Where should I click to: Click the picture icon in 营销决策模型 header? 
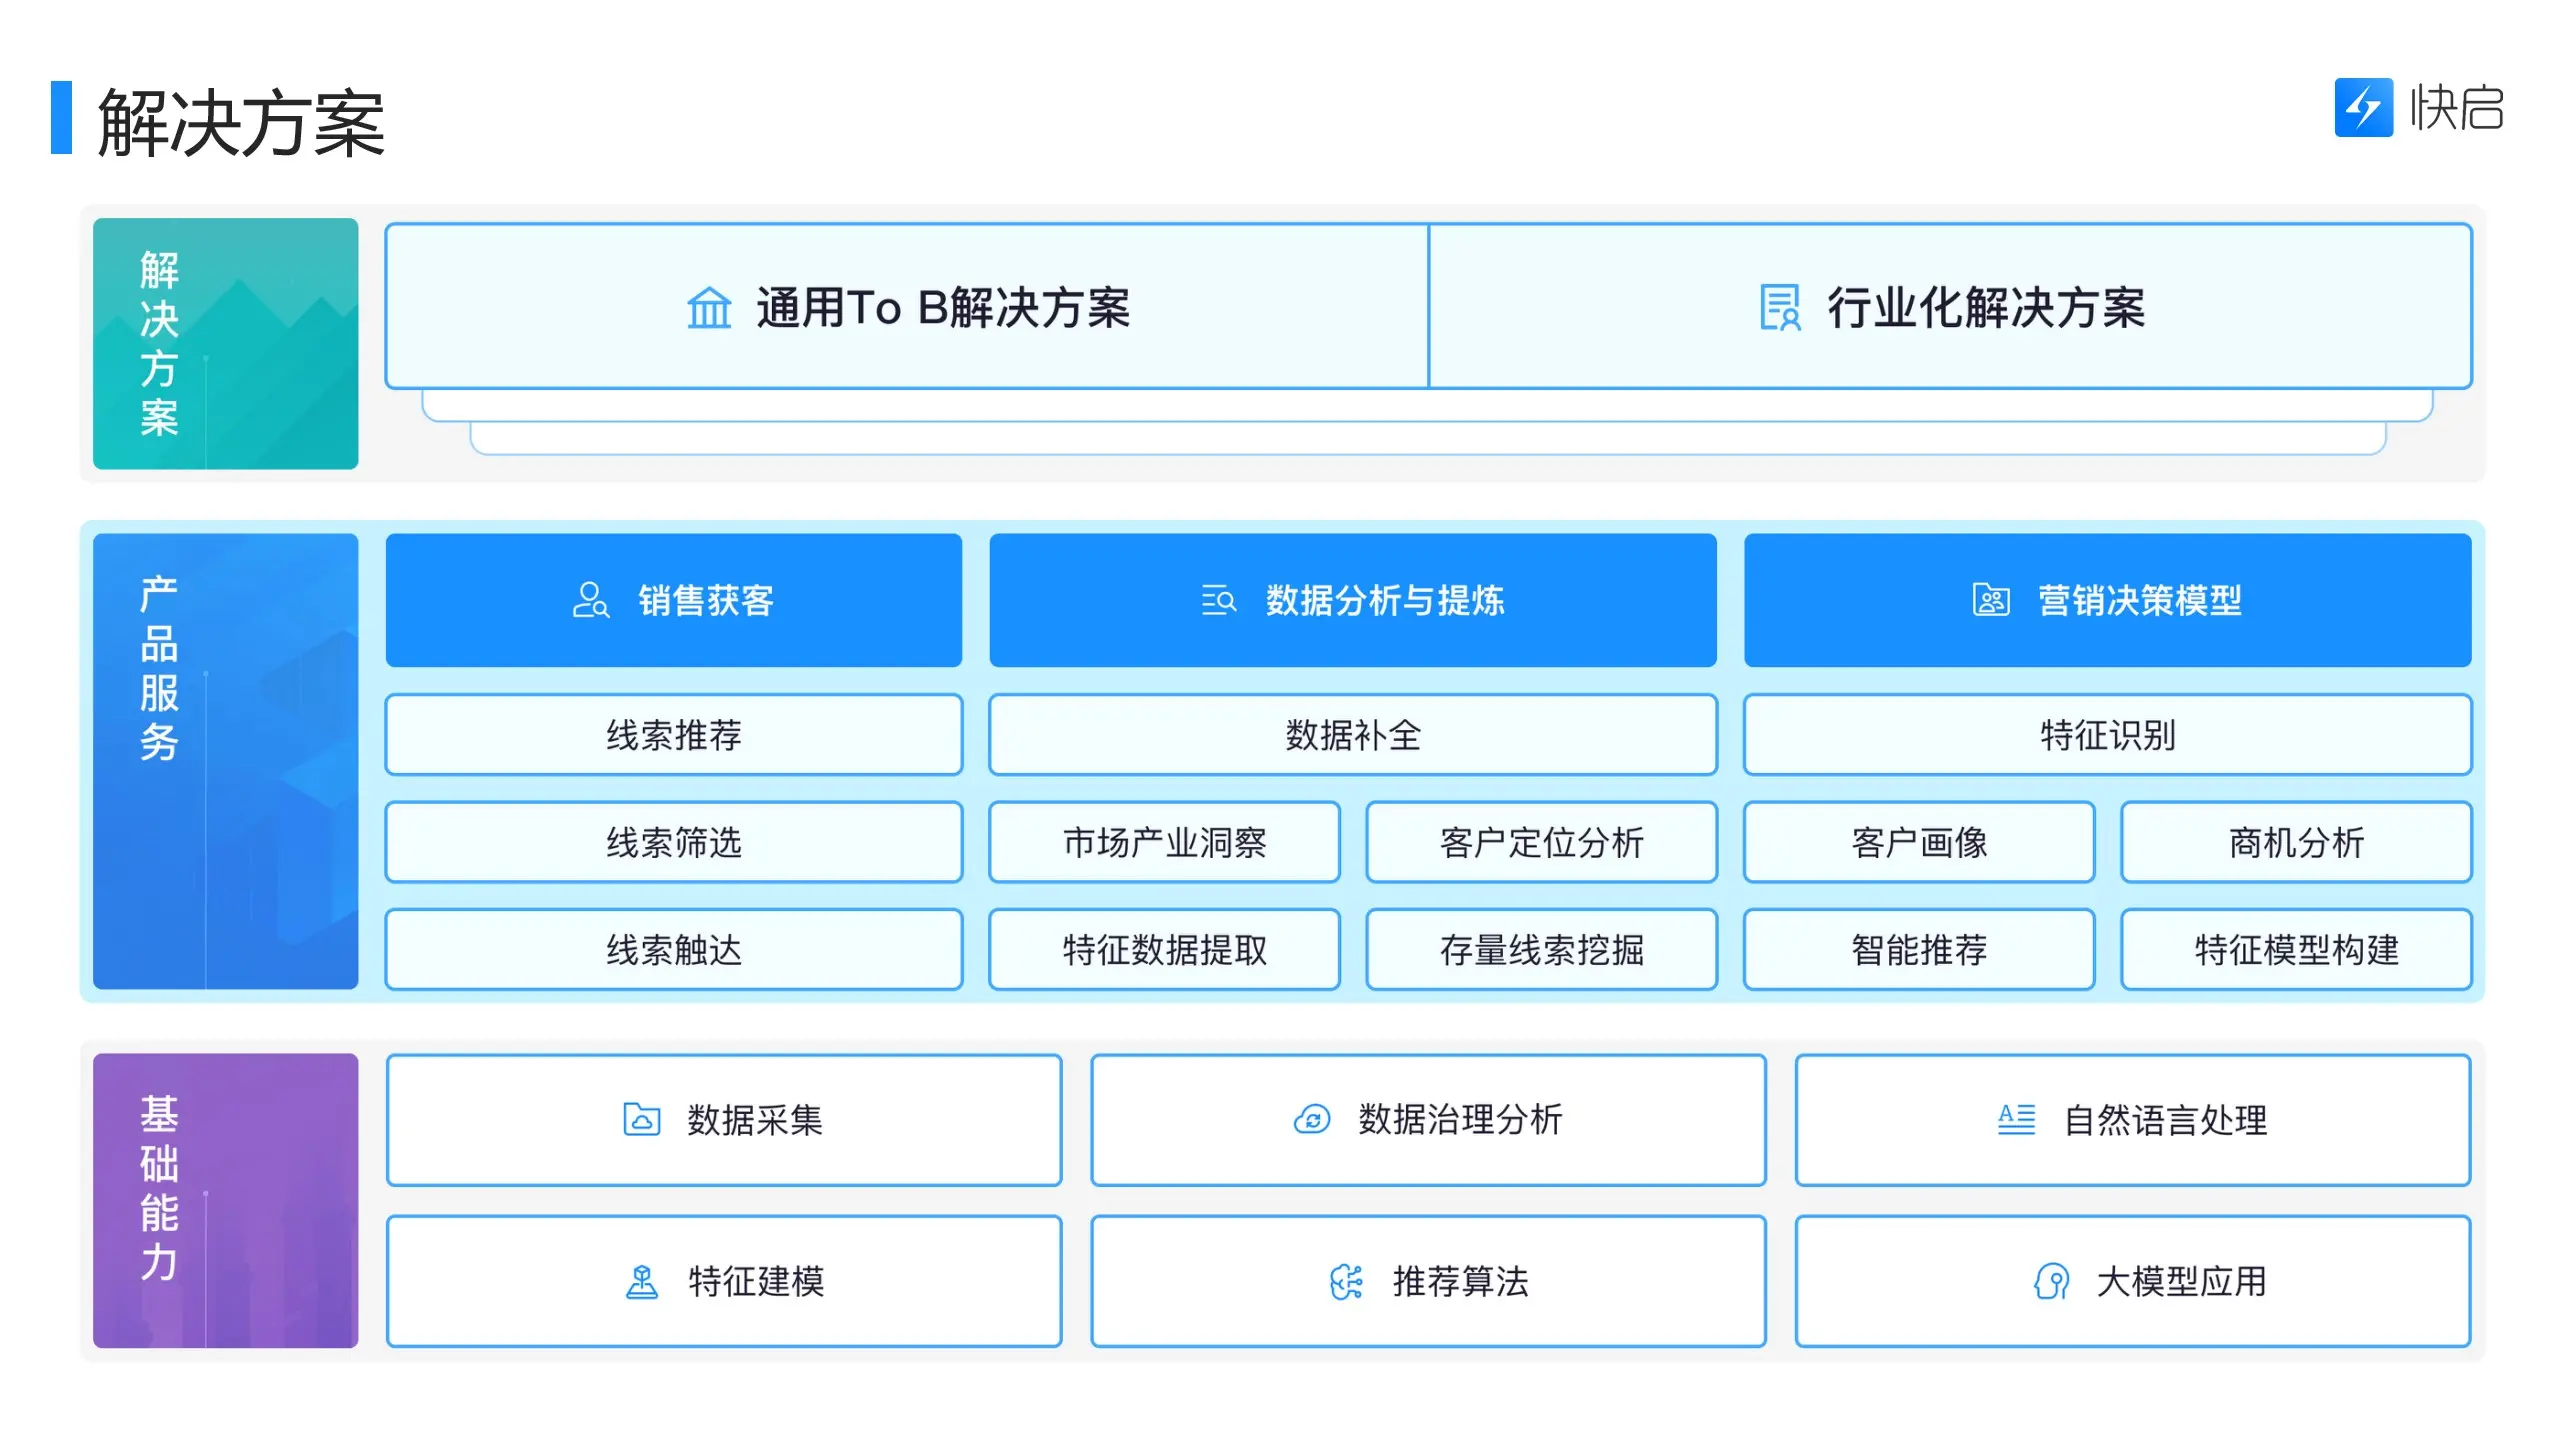click(1992, 600)
